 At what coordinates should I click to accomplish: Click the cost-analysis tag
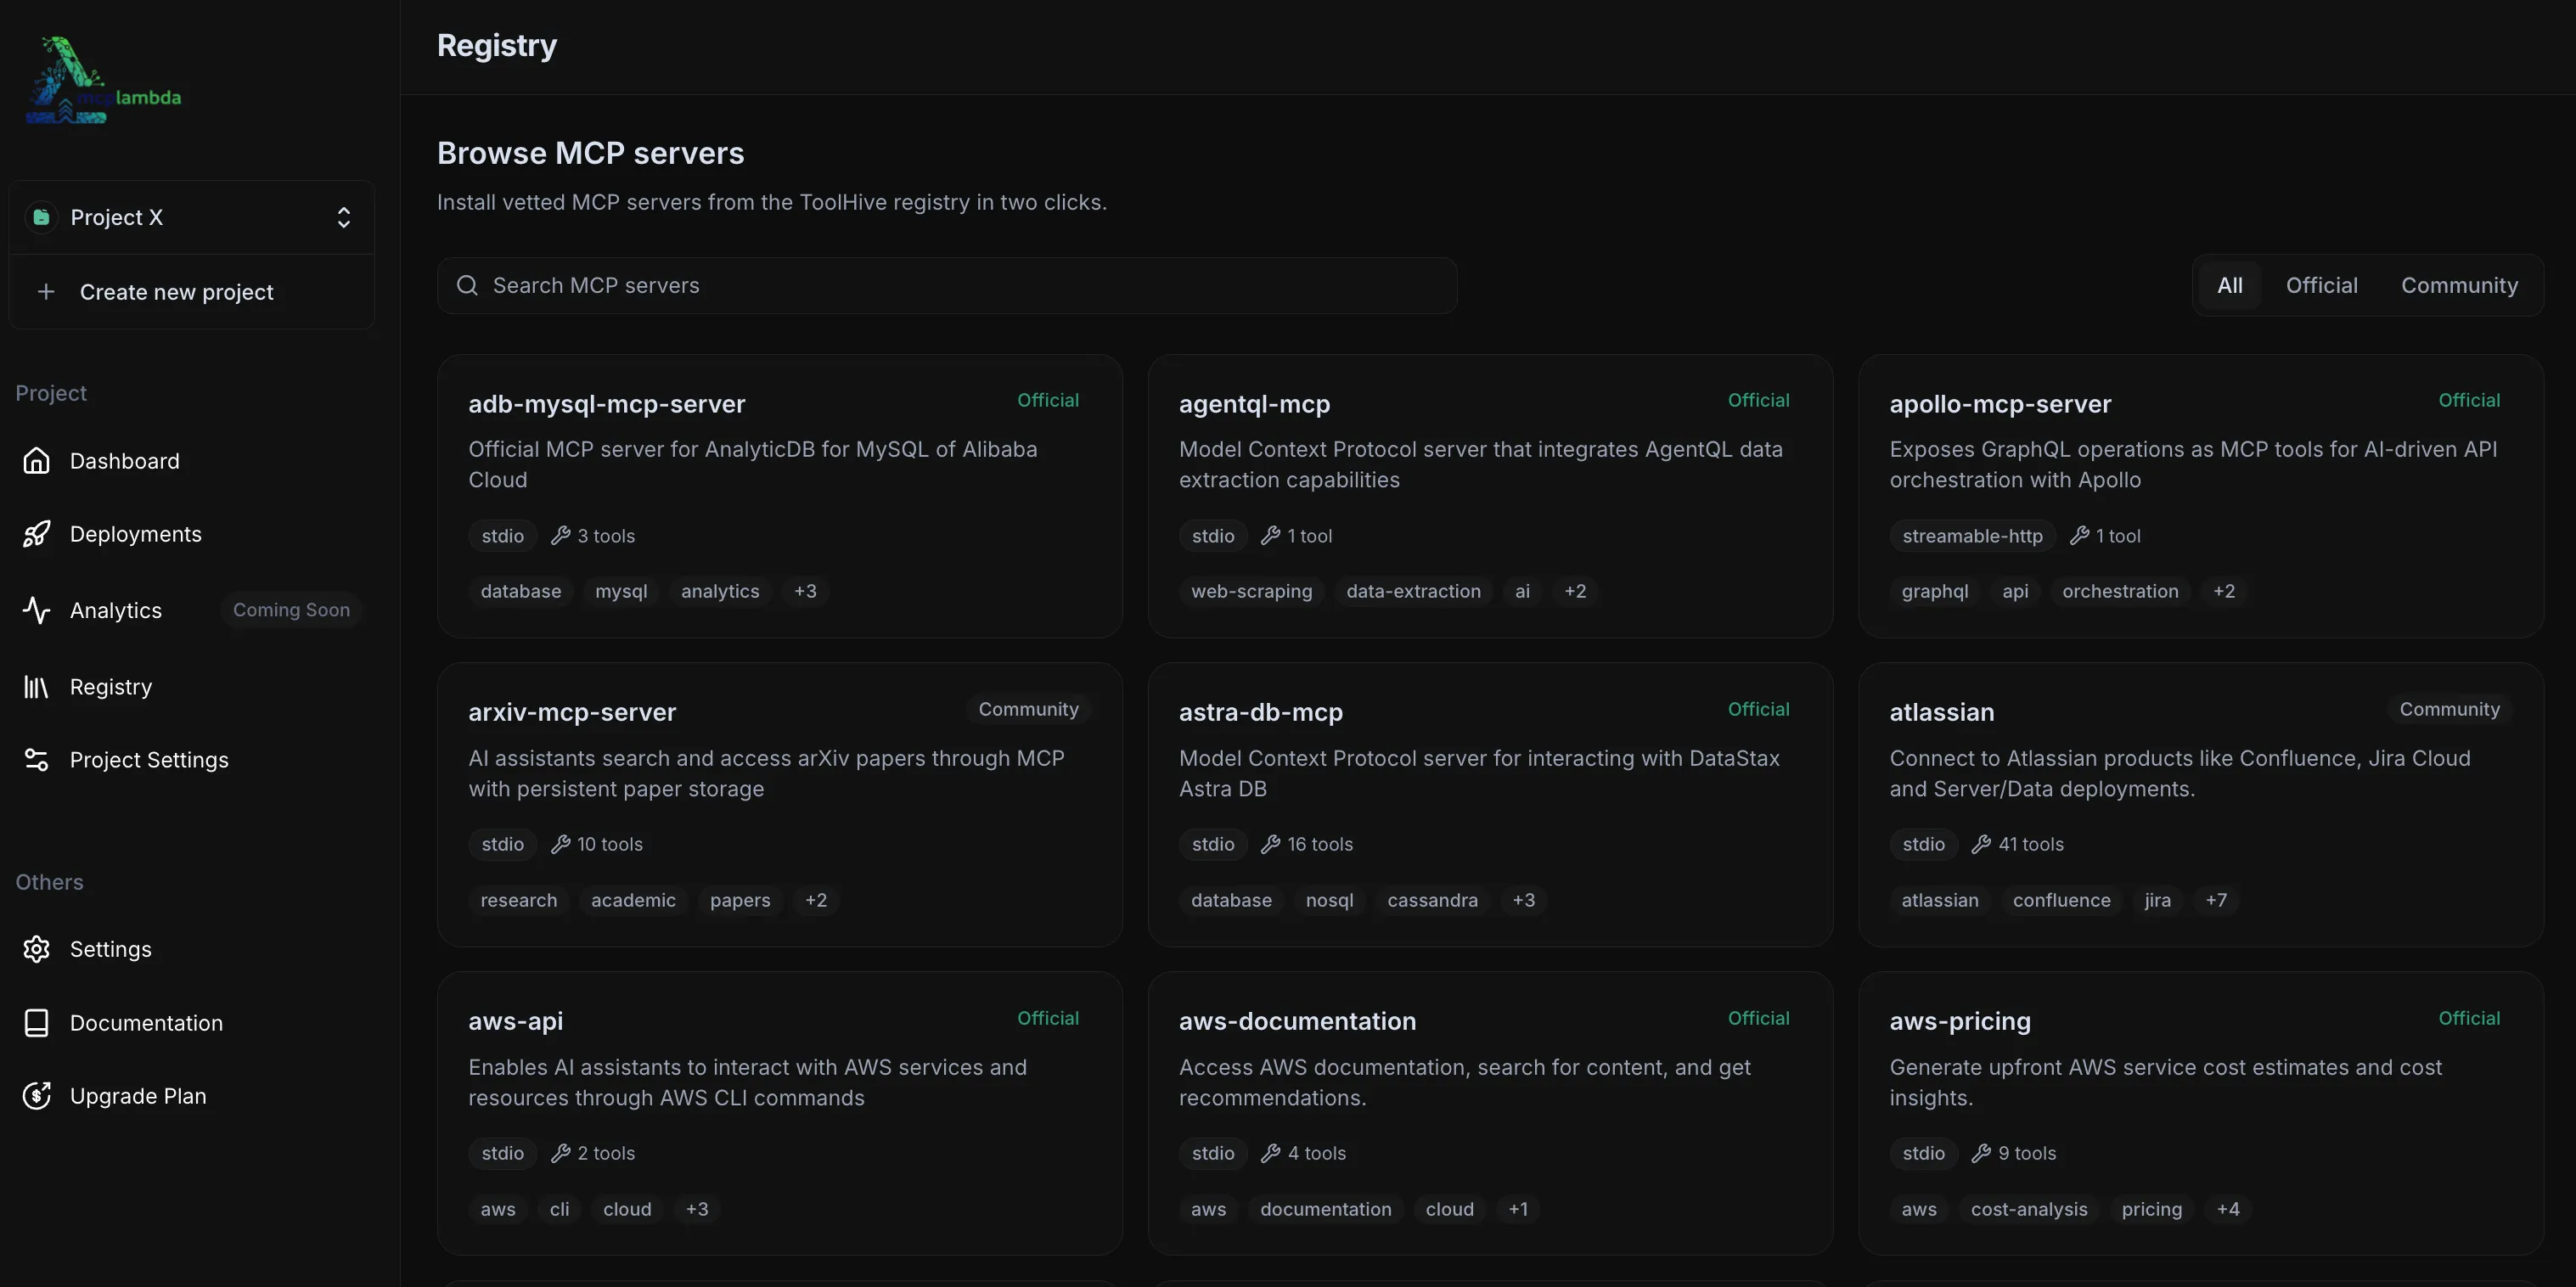tap(2029, 1209)
